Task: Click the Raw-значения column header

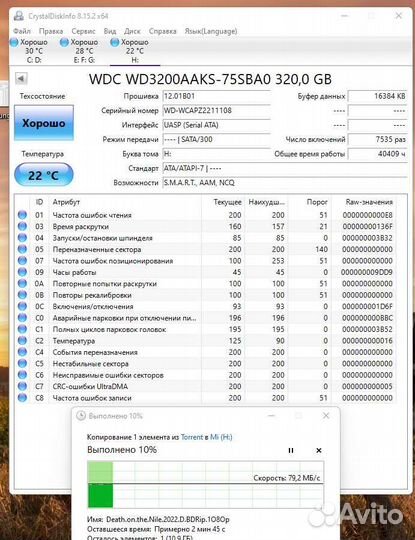Action: (x=364, y=202)
